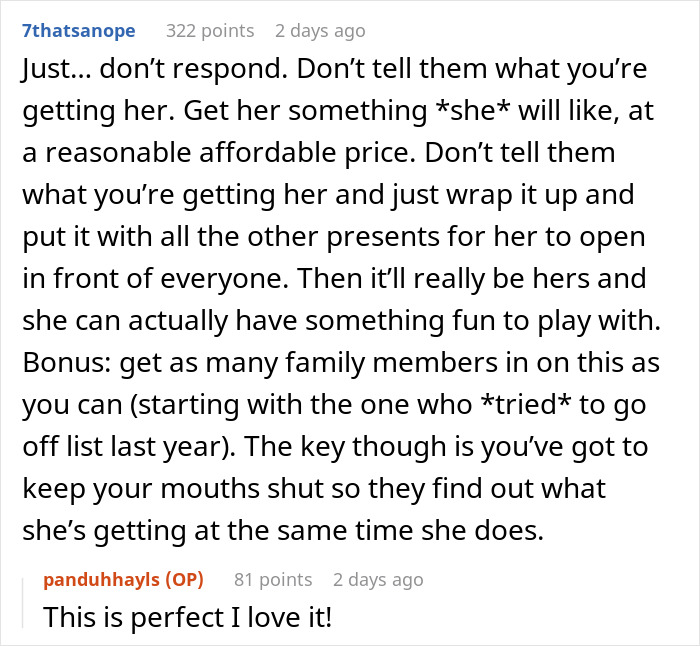
Task: Open the 7thatsanope user profile
Action: [78, 31]
